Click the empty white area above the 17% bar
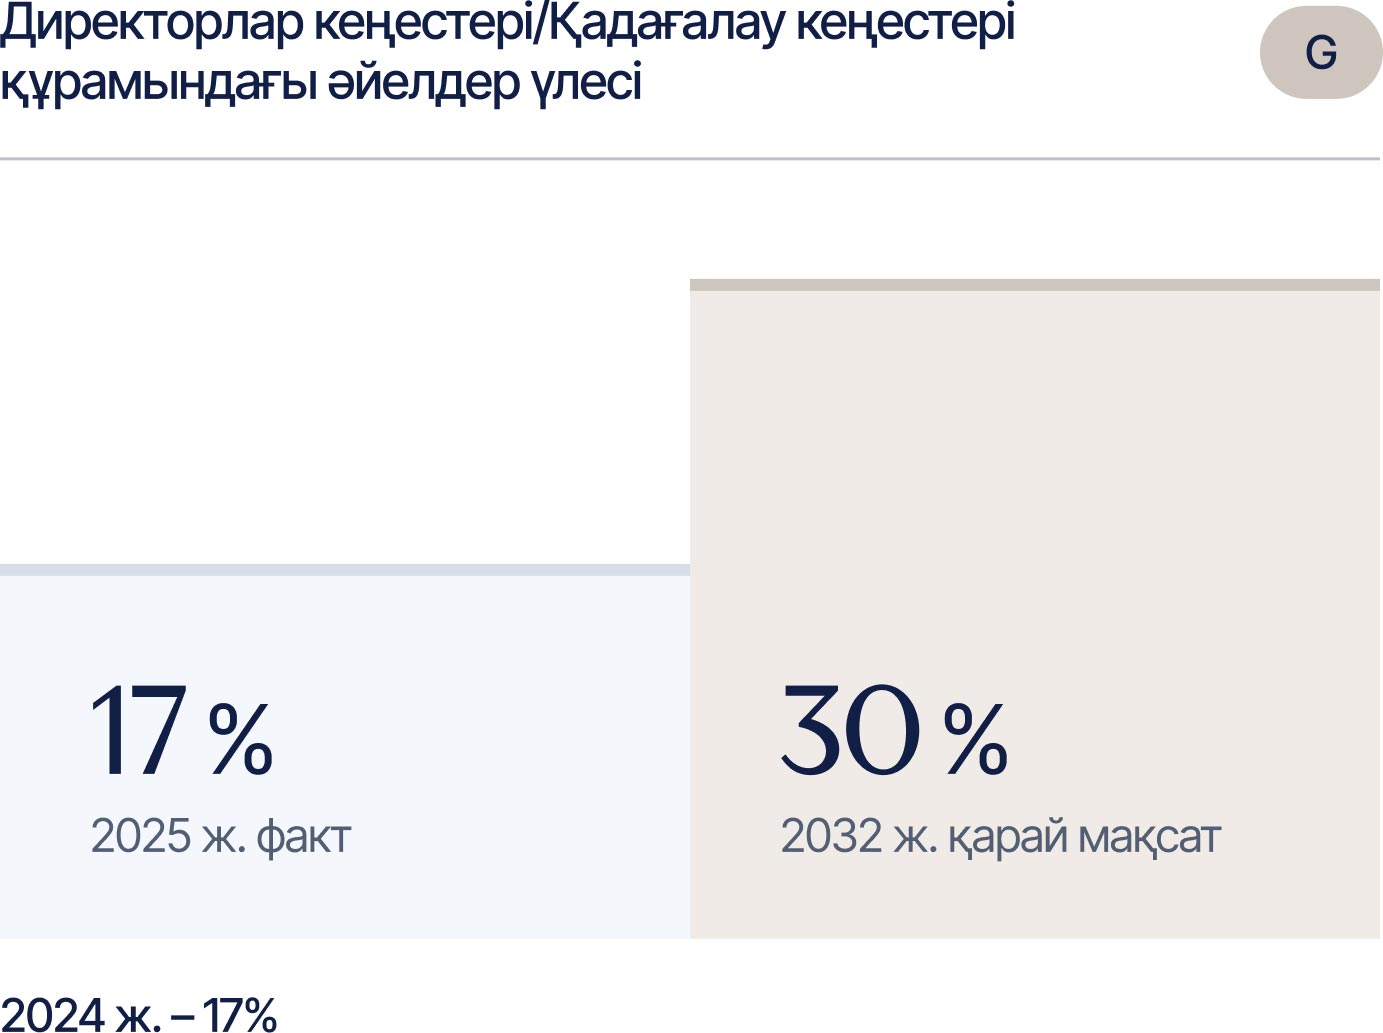 (x=345, y=362)
